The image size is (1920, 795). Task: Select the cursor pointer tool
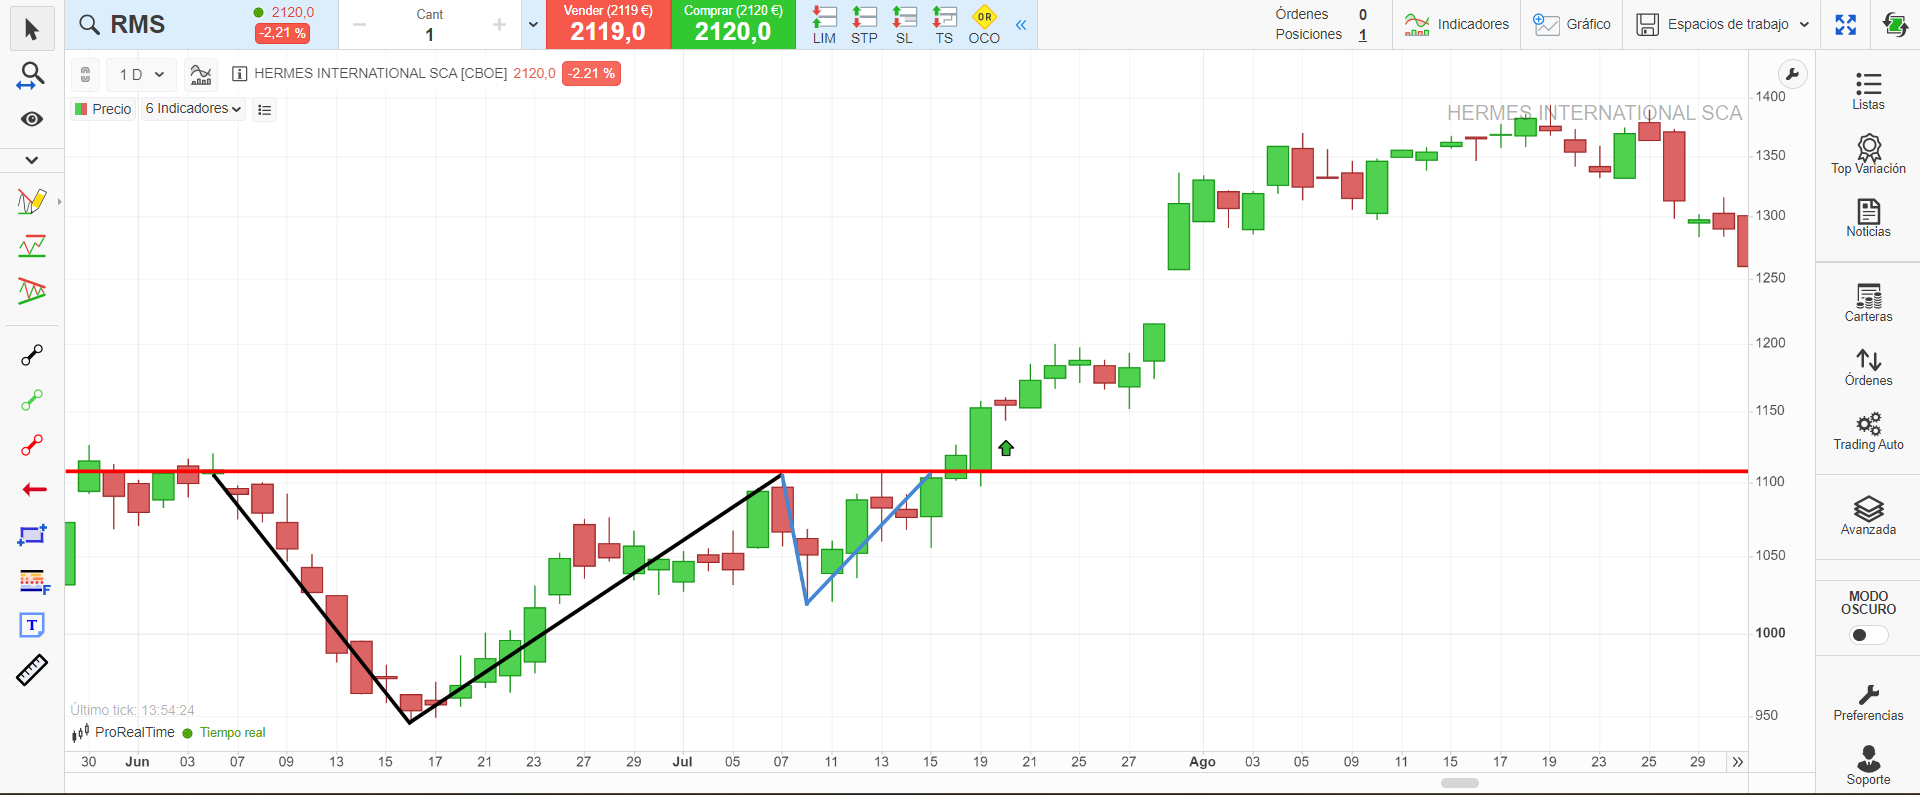click(x=32, y=30)
